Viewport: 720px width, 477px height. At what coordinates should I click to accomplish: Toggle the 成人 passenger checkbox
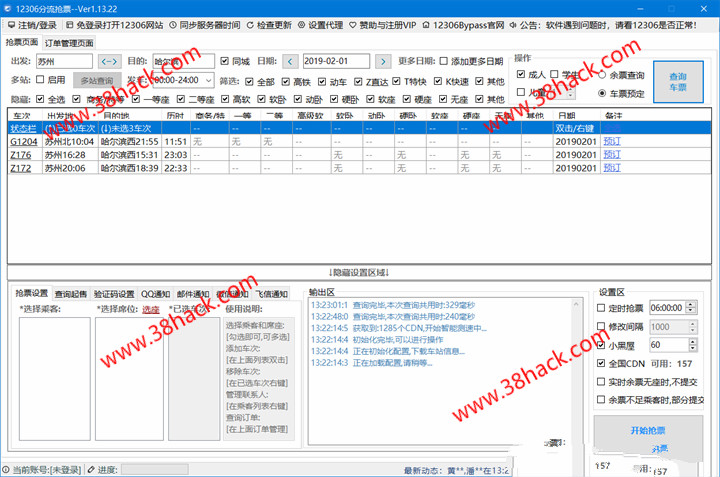tap(521, 74)
